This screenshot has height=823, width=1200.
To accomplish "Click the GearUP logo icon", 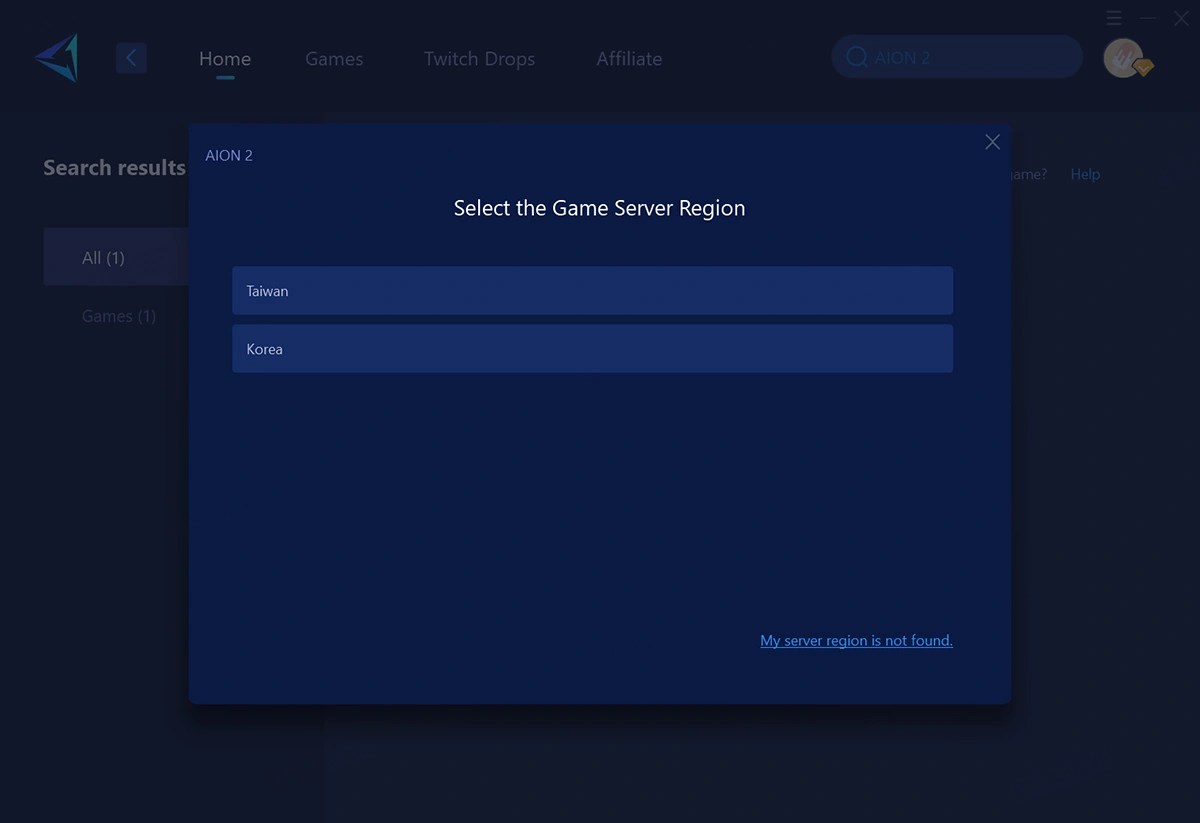I will [57, 58].
